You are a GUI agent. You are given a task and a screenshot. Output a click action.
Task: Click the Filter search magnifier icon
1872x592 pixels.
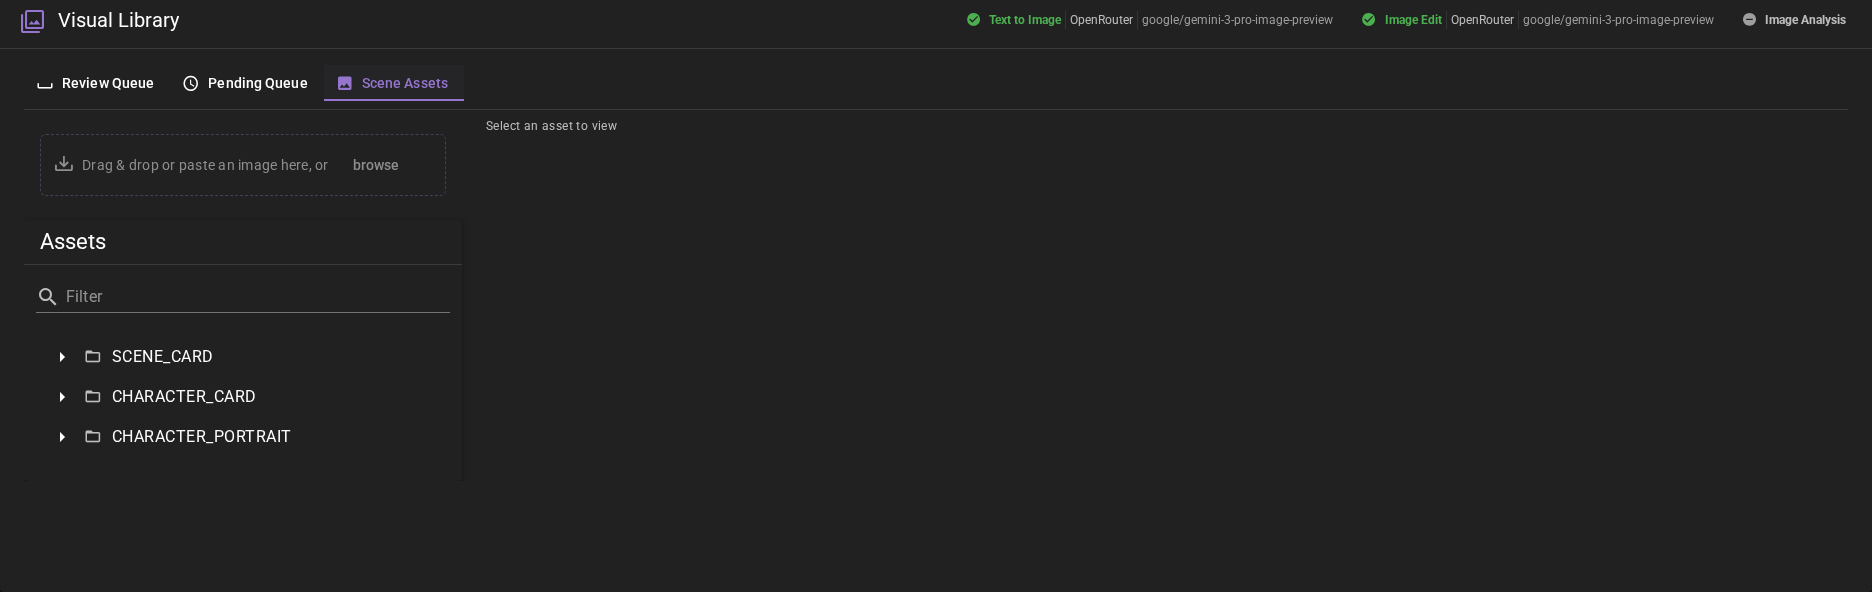pos(47,297)
